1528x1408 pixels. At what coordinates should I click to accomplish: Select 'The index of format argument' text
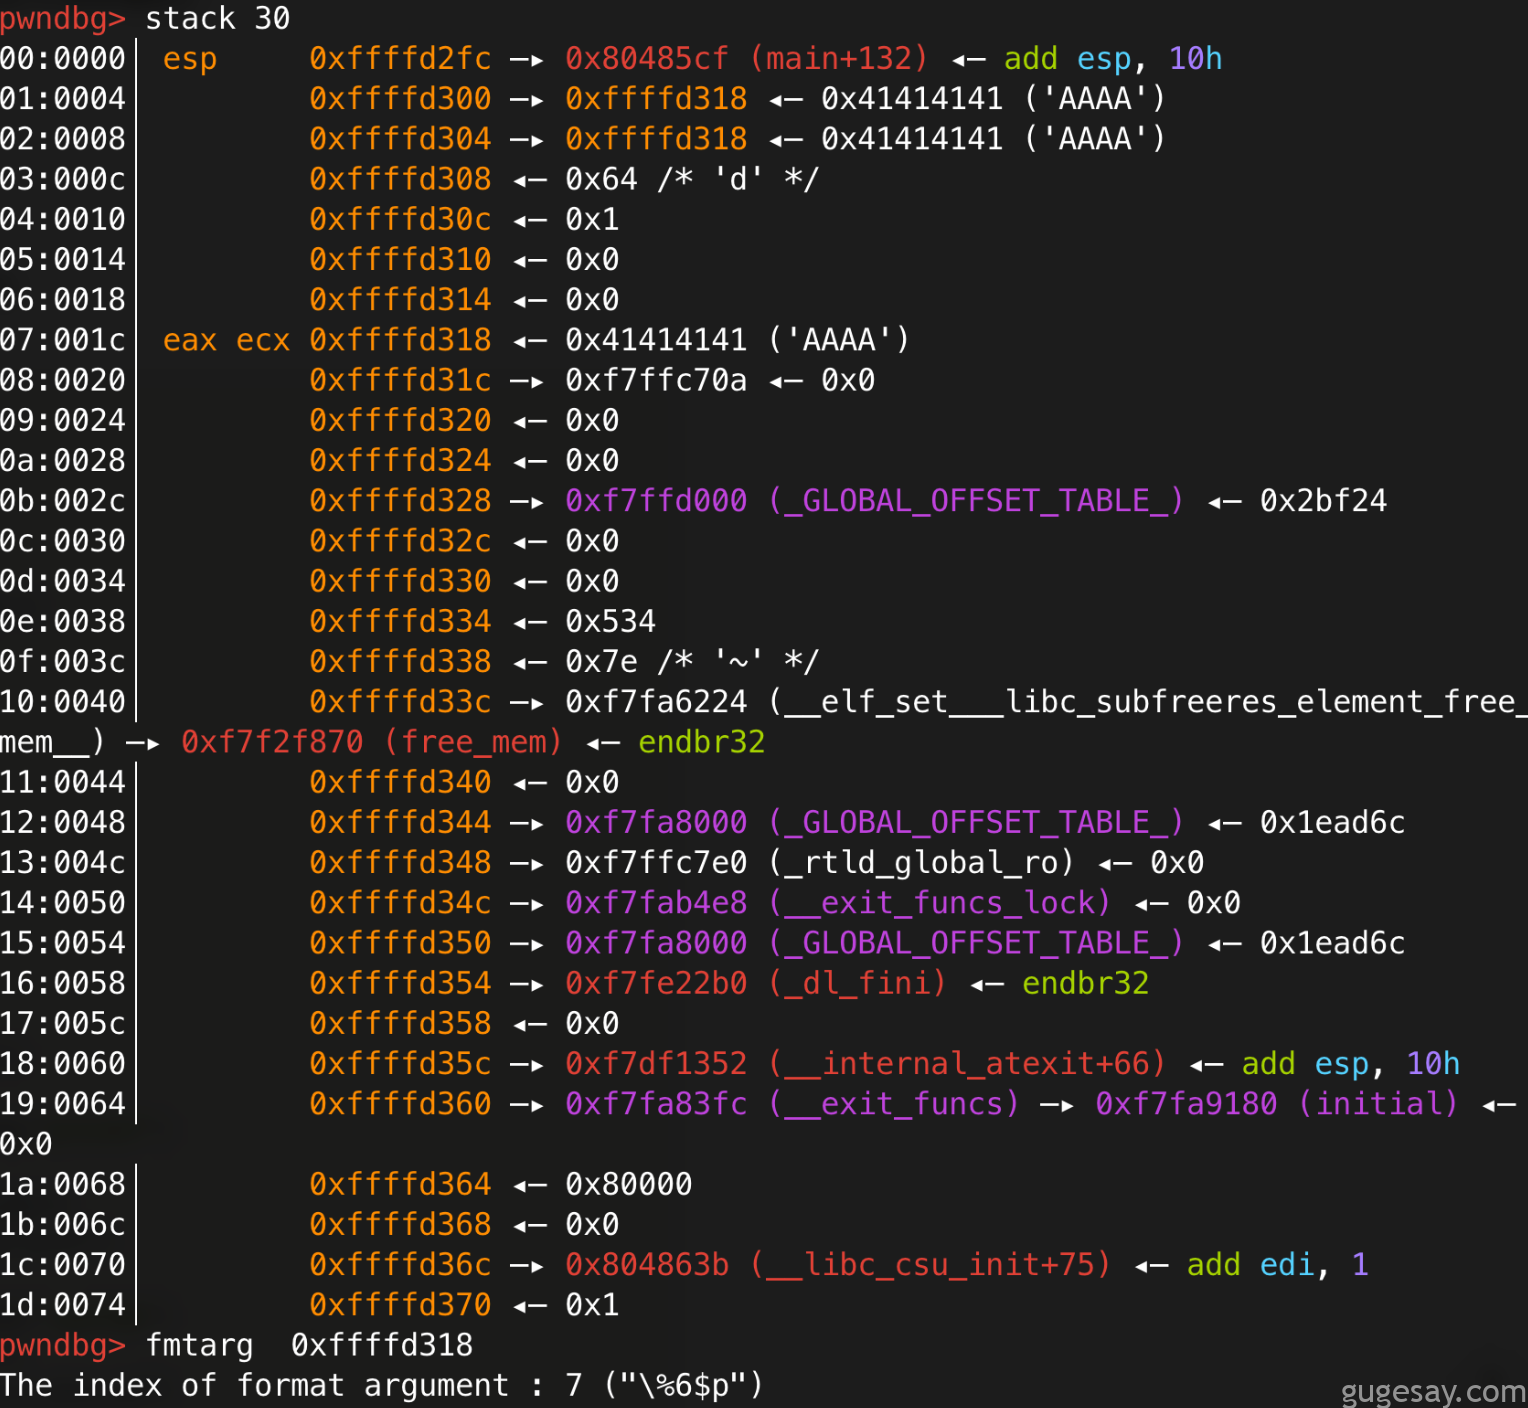tap(254, 1385)
